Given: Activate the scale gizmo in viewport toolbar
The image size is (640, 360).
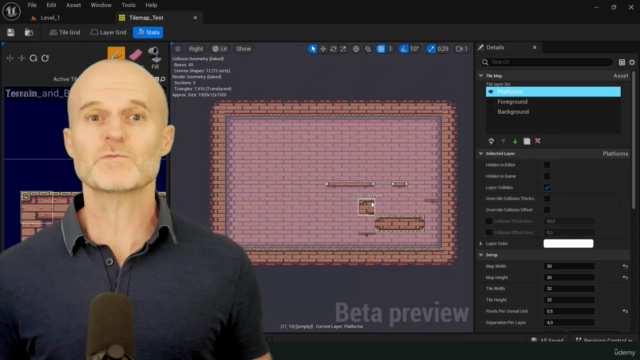Looking at the screenshot, I should [343, 49].
